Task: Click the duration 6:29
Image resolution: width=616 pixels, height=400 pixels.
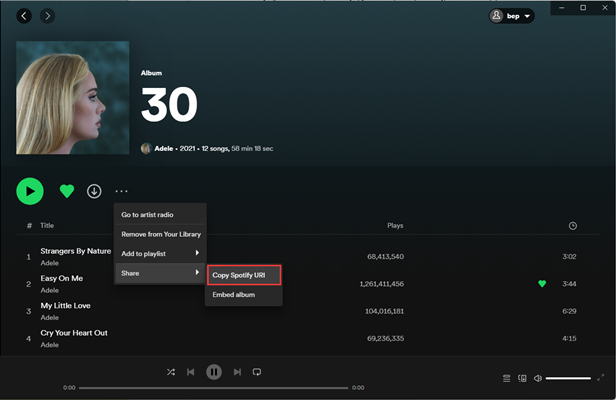Action: pos(569,311)
